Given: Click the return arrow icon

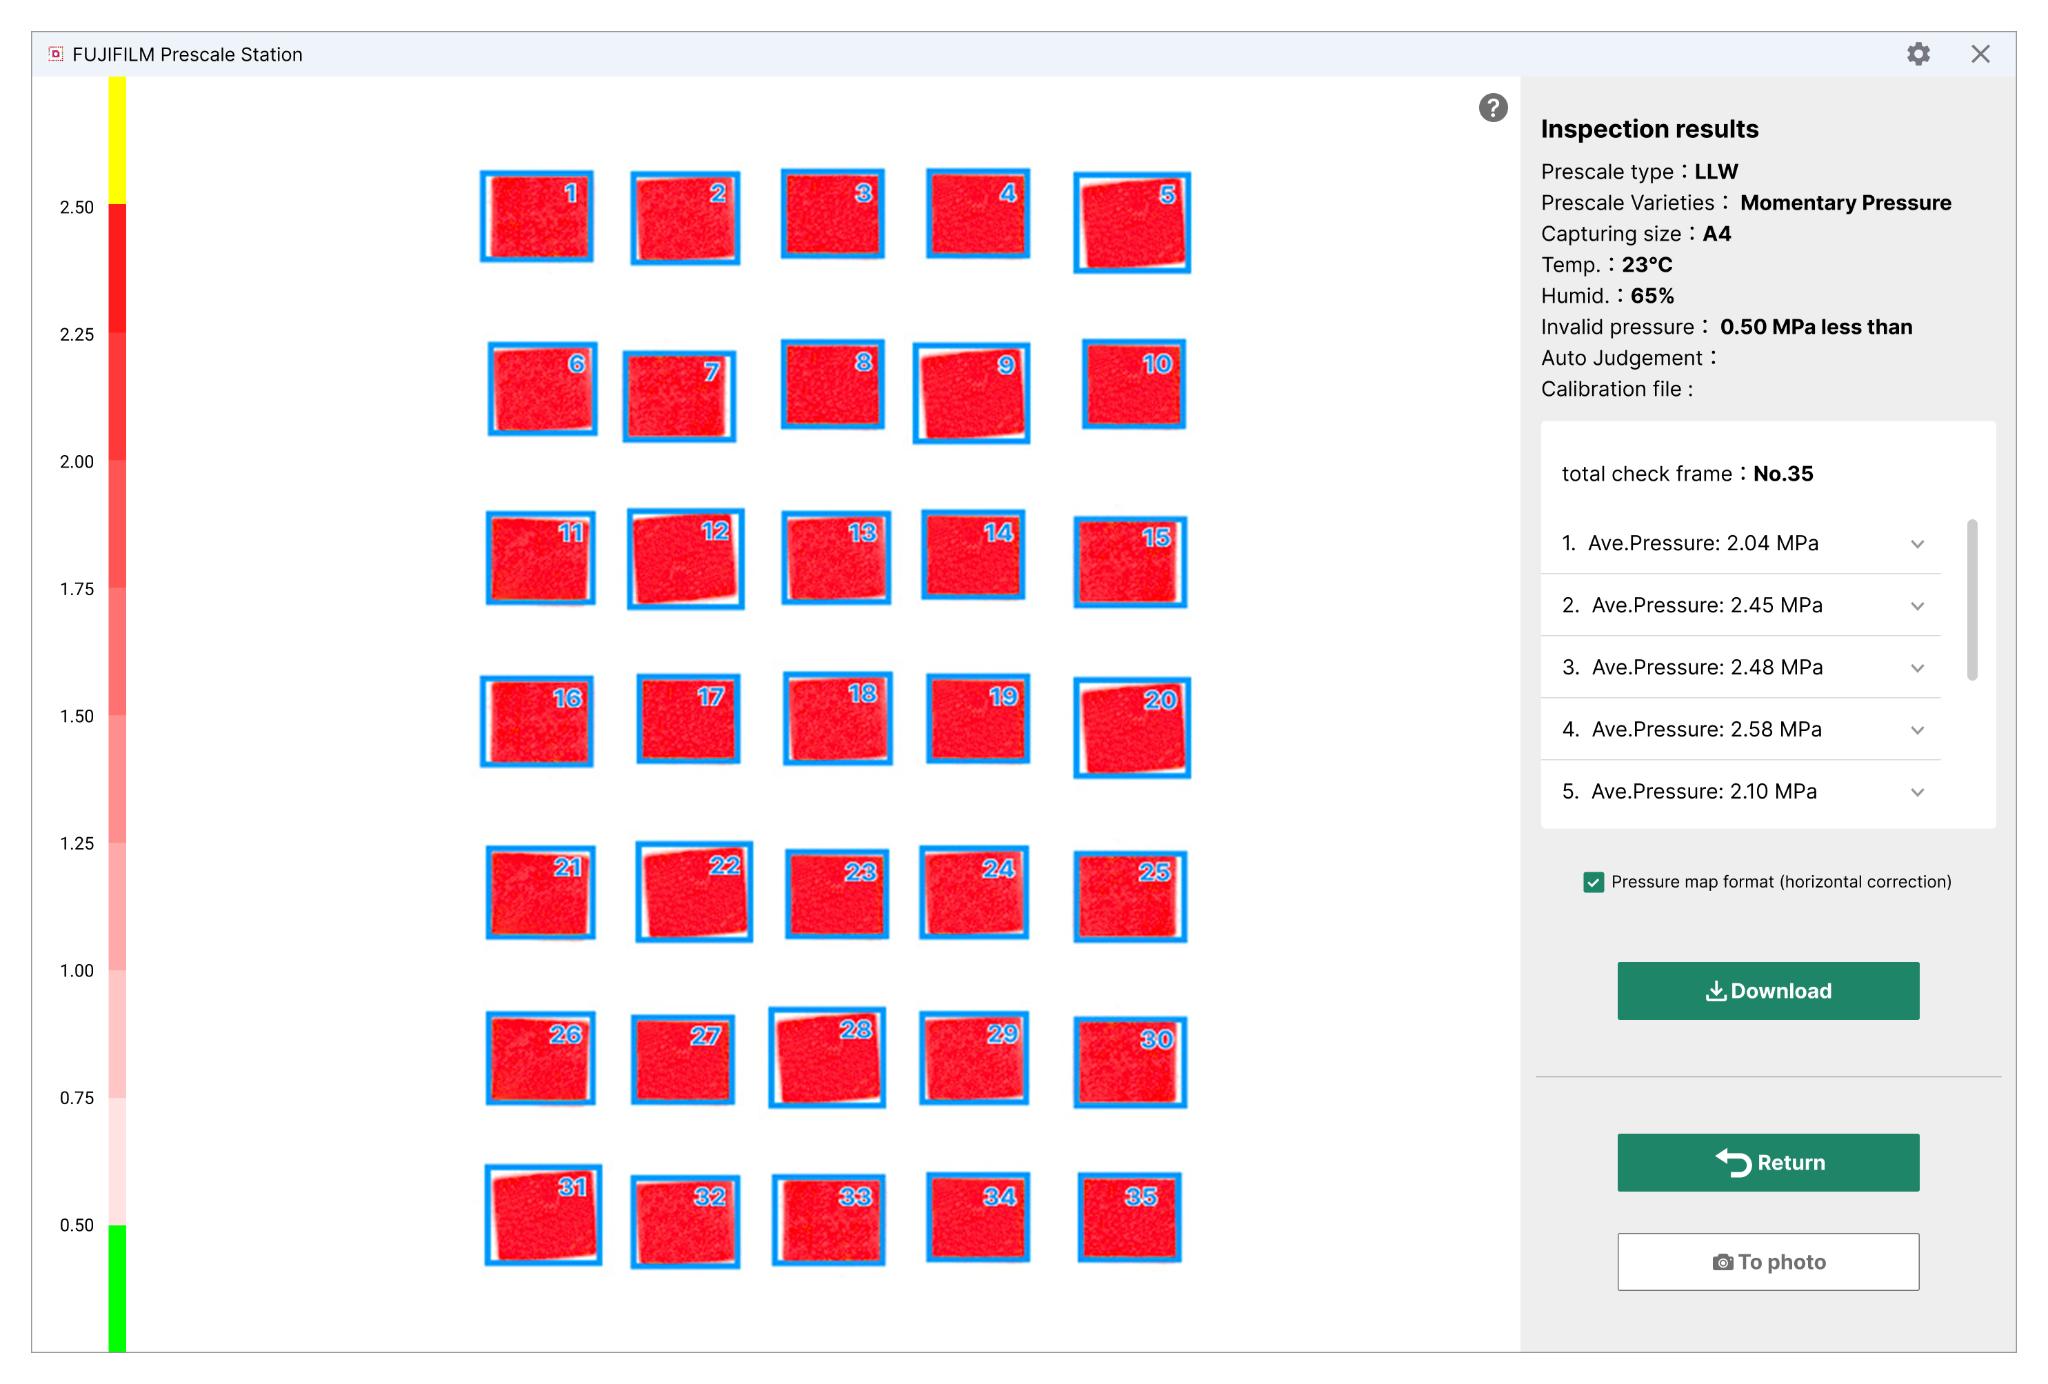Looking at the screenshot, I should [x=1734, y=1162].
